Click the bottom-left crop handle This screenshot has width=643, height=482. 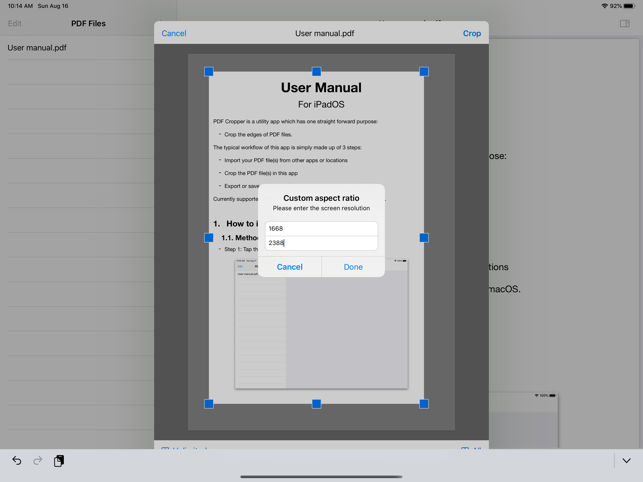click(x=209, y=404)
